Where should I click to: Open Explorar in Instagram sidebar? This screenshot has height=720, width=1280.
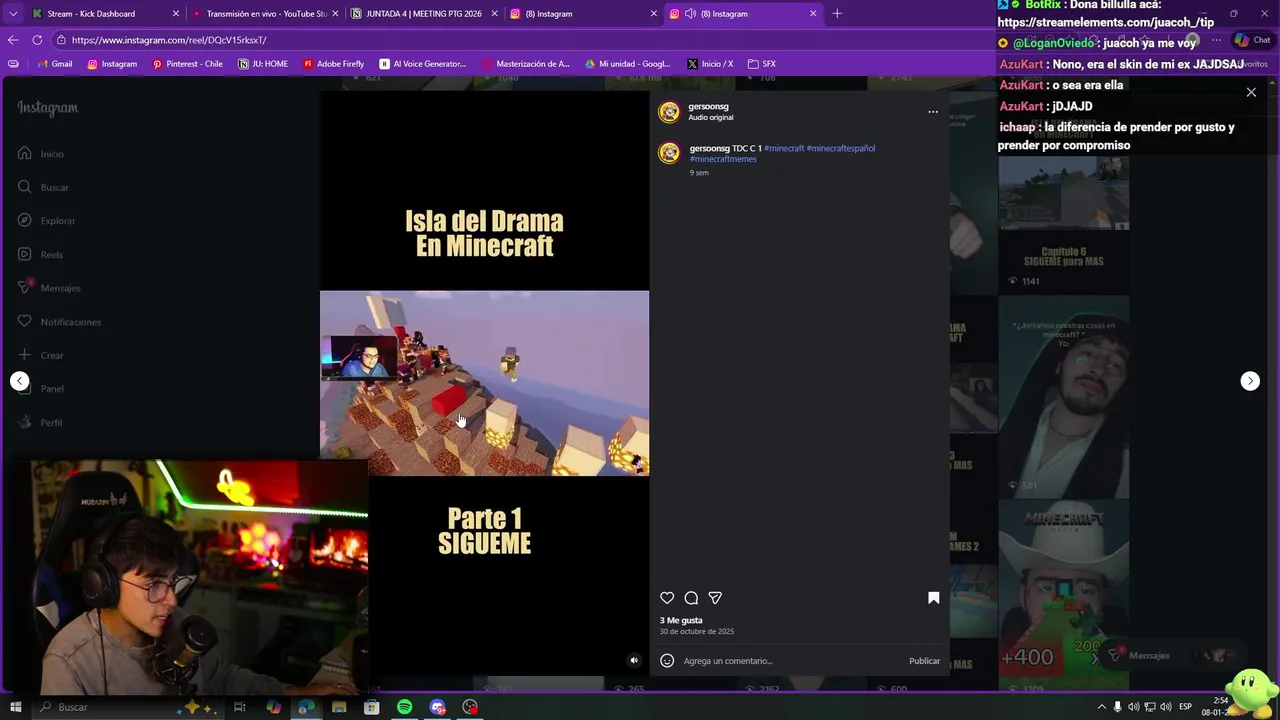pyautogui.click(x=47, y=221)
